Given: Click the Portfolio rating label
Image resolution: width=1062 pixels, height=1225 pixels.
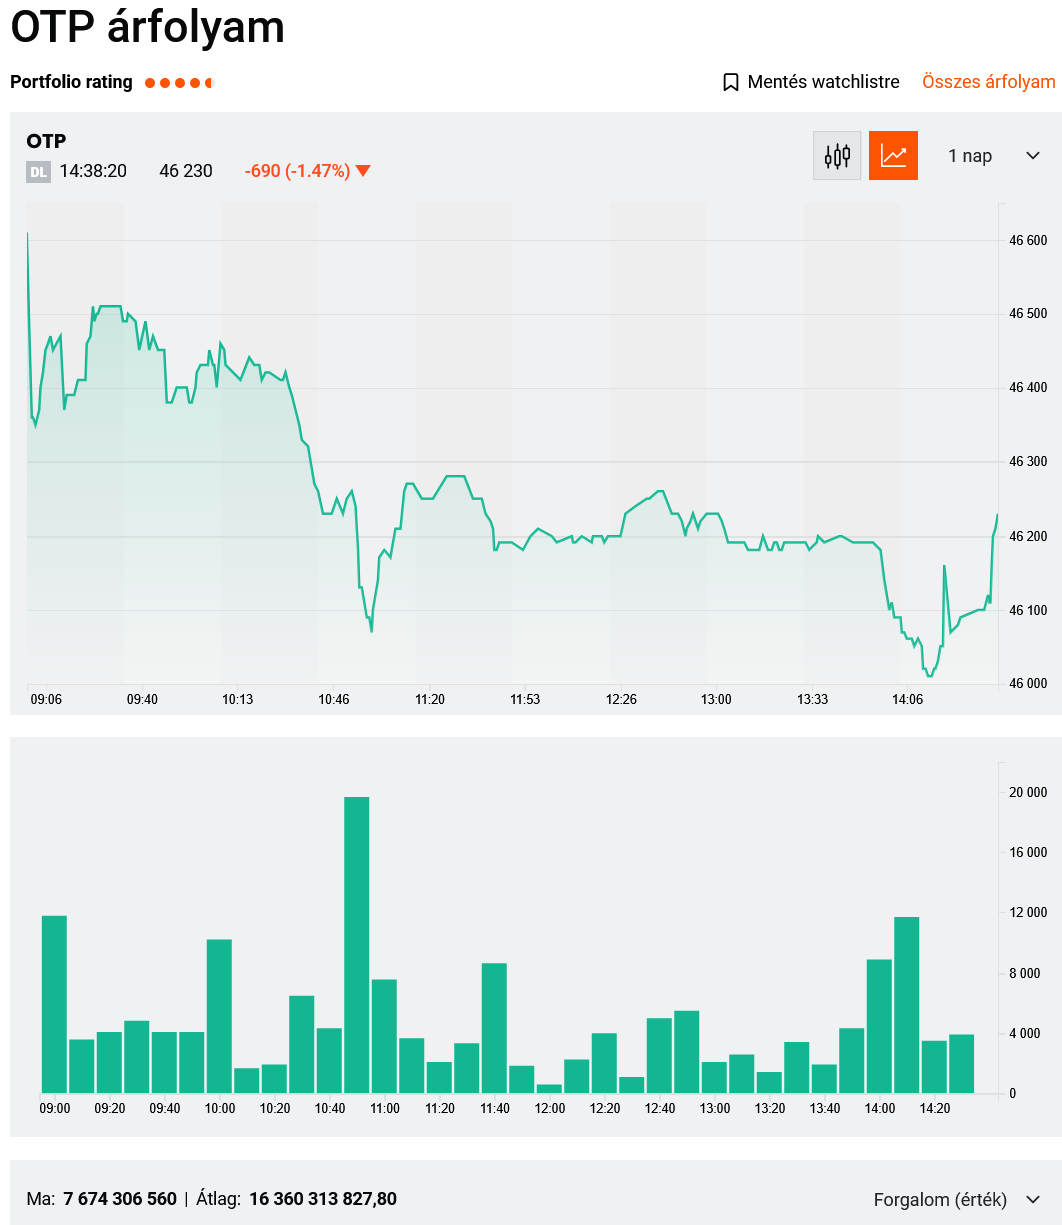Looking at the screenshot, I should (x=71, y=82).
